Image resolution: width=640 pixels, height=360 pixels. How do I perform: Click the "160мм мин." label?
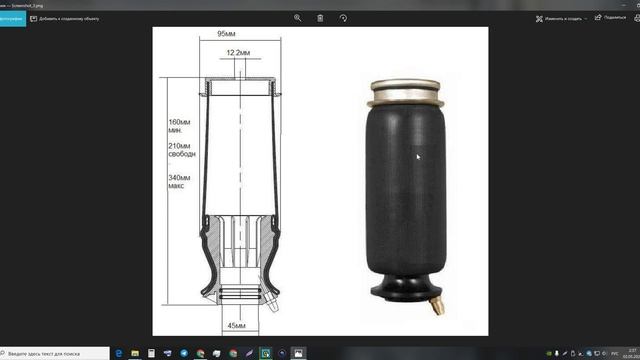(179, 126)
